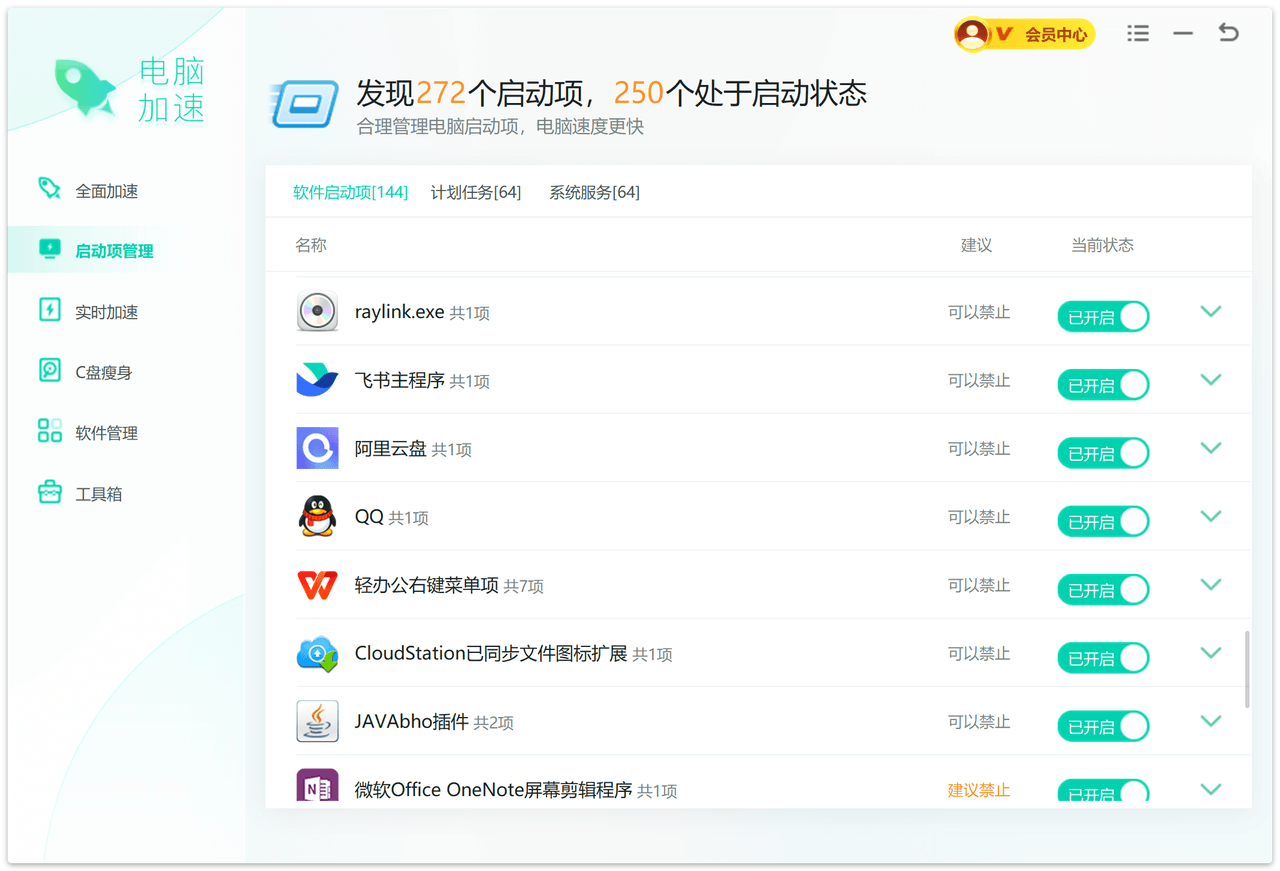1280x871 pixels.
Task: Click the startup list vertical scrollbar
Action: coord(1247,670)
